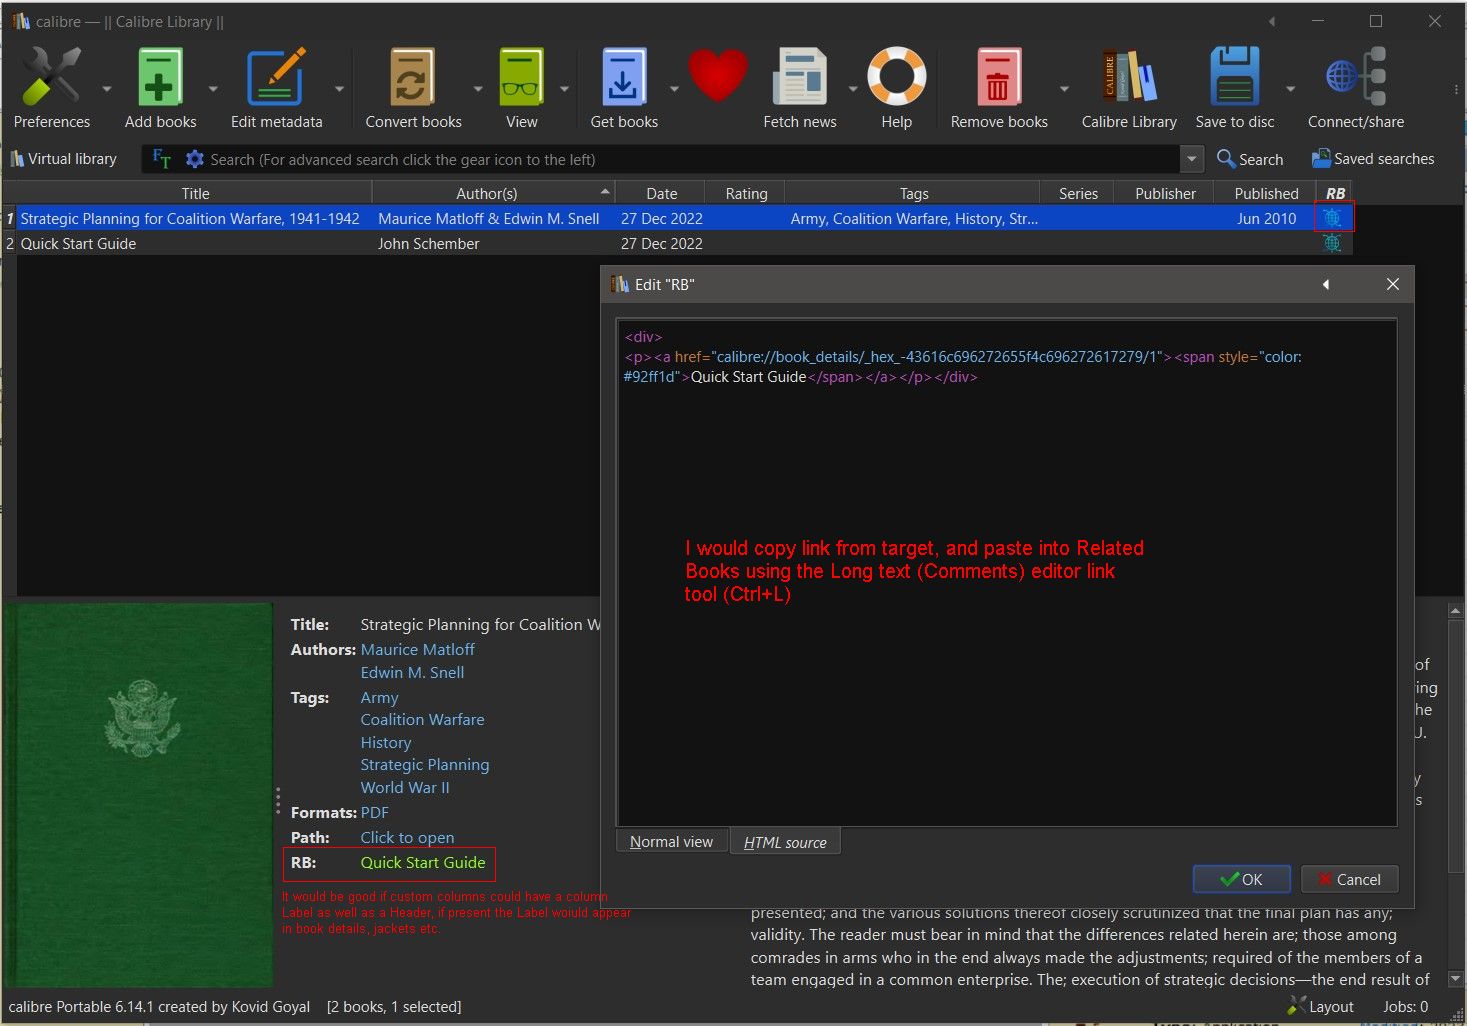The height and width of the screenshot is (1026, 1467).
Task: Switch to the HTML source tab
Action: (785, 842)
